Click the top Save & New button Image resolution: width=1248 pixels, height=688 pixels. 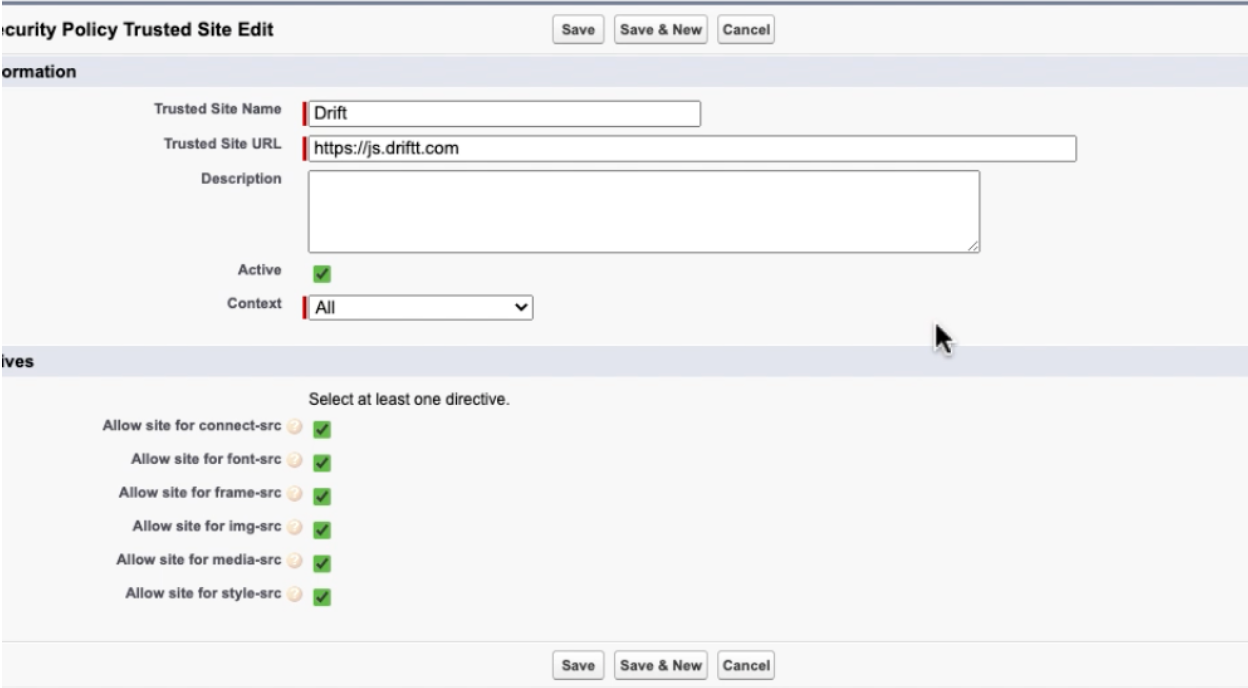(661, 30)
